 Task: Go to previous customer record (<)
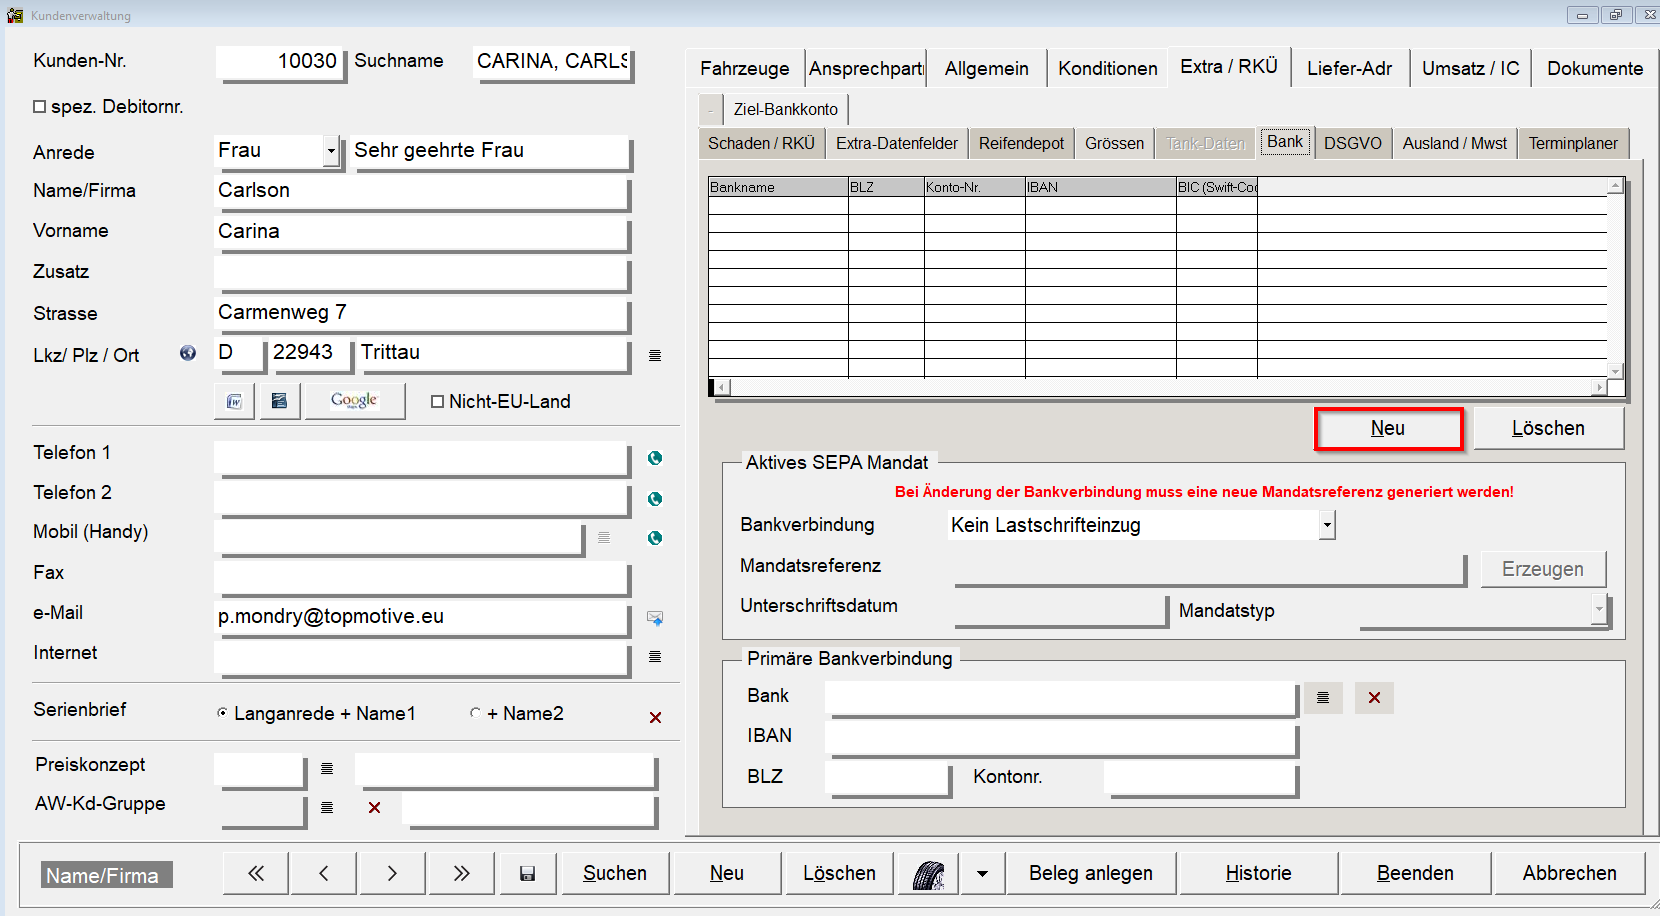point(324,873)
